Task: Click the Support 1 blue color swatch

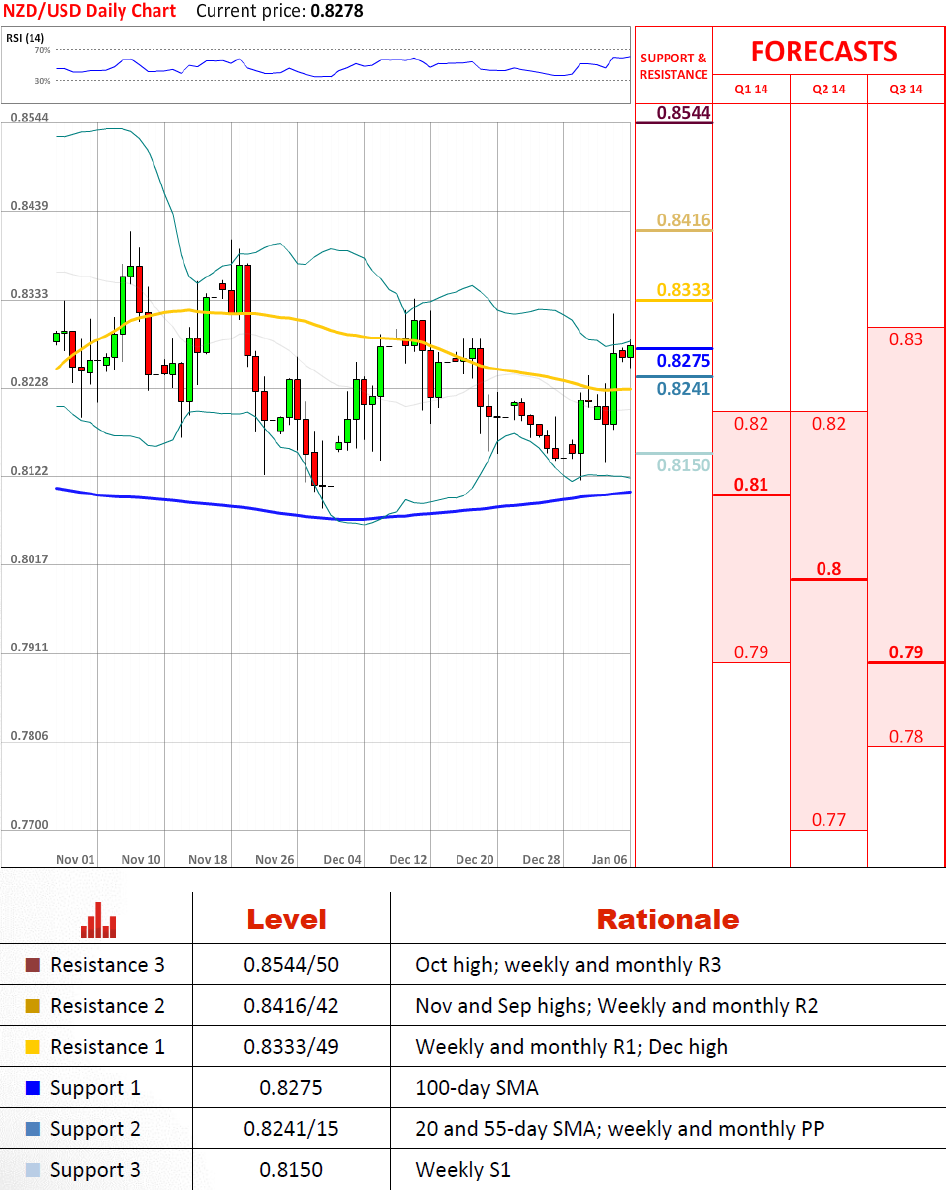Action: coord(33,1088)
